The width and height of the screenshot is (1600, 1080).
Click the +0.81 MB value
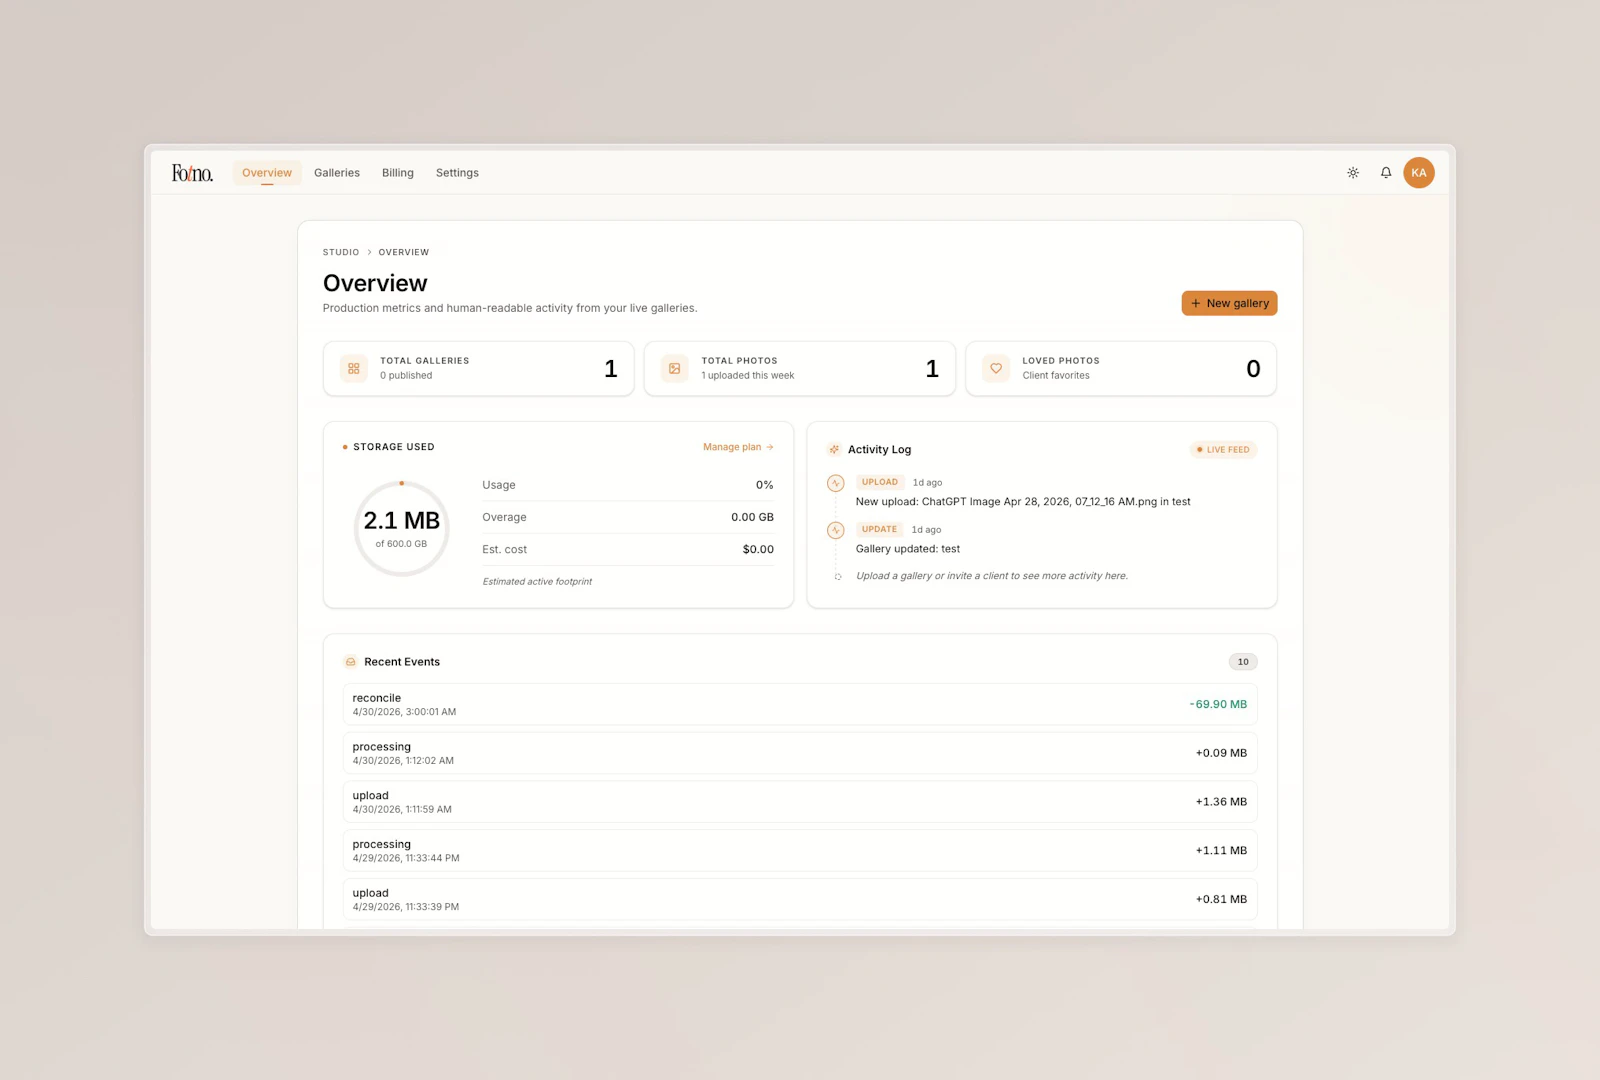tap(1221, 900)
